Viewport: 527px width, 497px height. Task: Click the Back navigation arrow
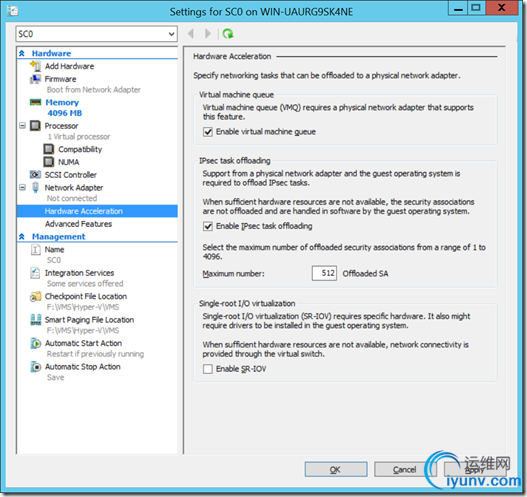click(x=191, y=34)
